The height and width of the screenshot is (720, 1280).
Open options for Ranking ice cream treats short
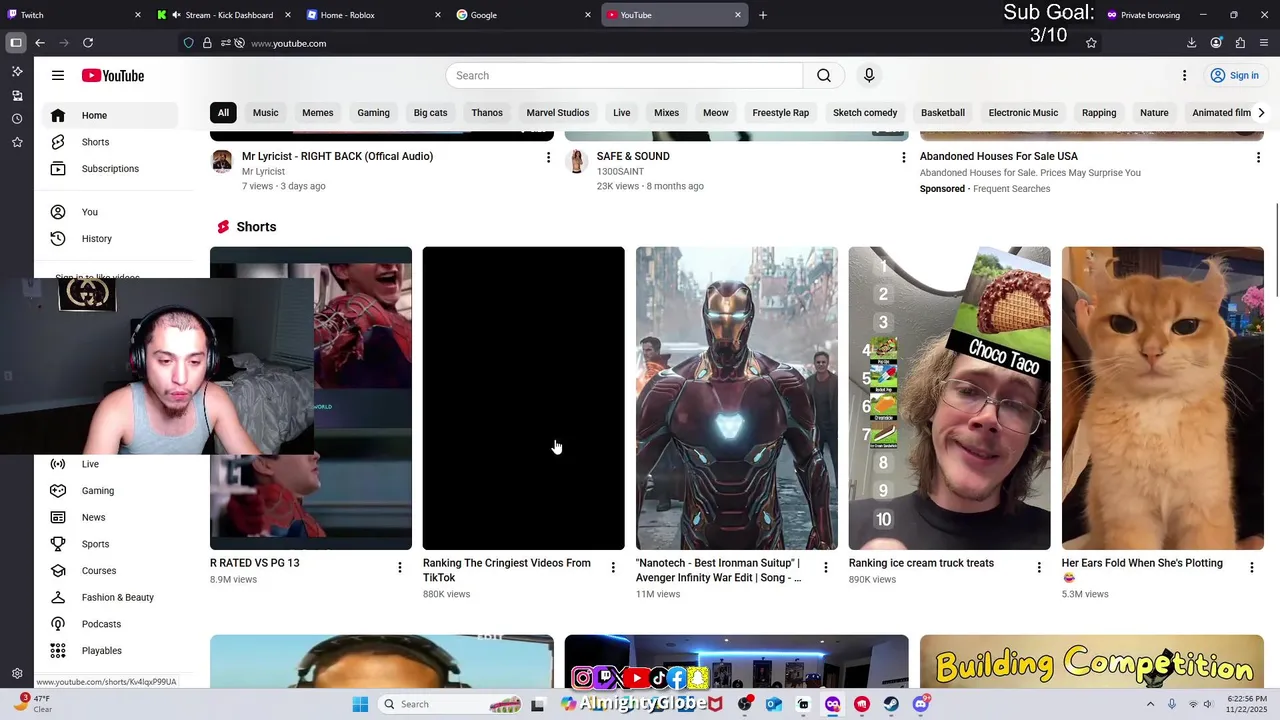click(x=1039, y=568)
